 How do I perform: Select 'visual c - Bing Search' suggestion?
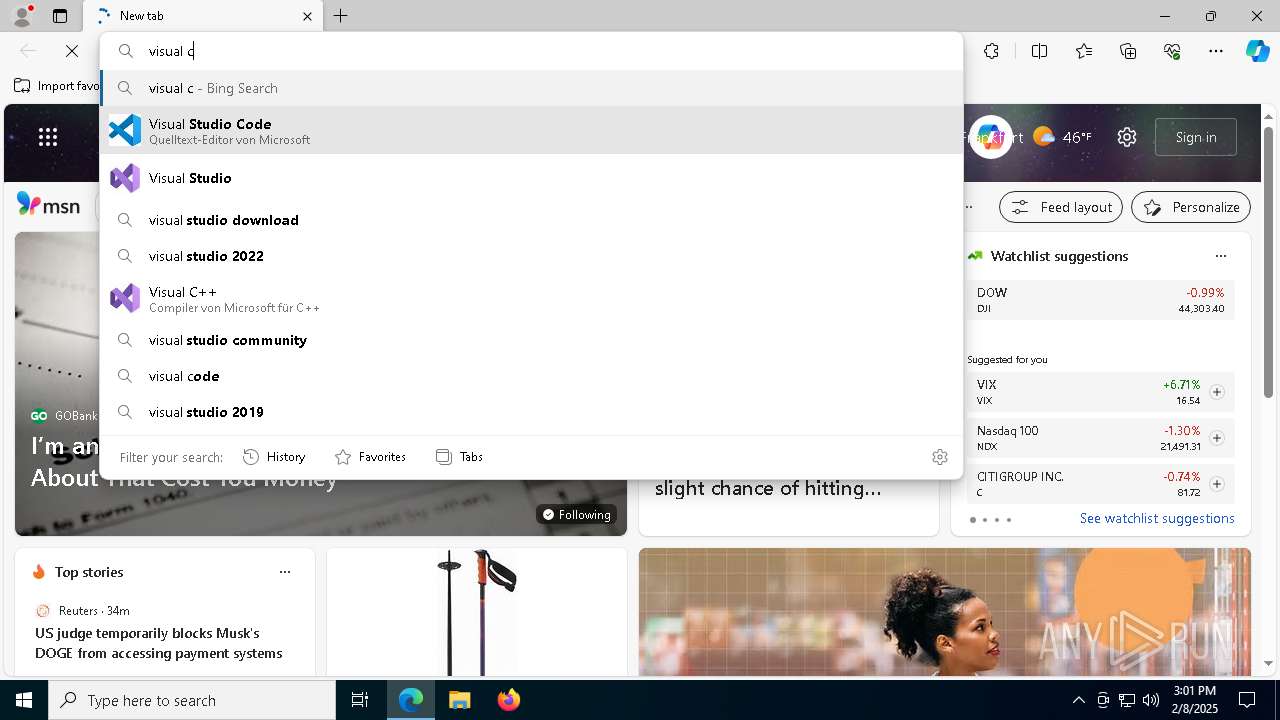(x=531, y=88)
